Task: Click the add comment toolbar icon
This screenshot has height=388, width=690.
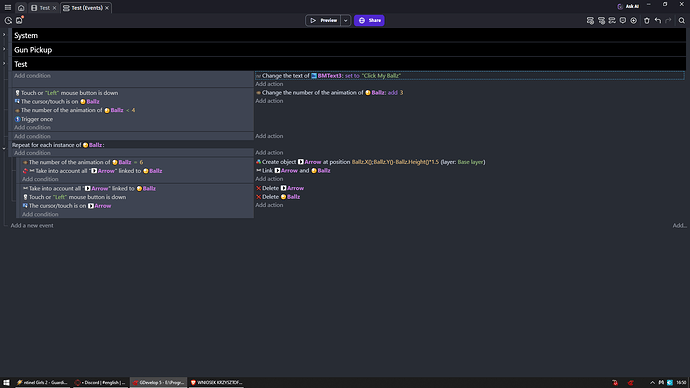Action: [623, 20]
